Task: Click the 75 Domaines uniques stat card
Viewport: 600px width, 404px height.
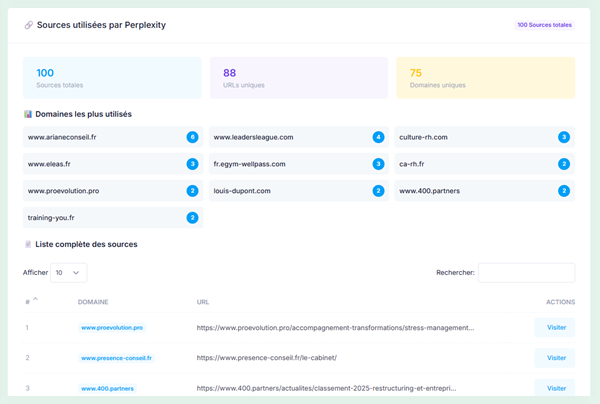Action: pos(486,78)
